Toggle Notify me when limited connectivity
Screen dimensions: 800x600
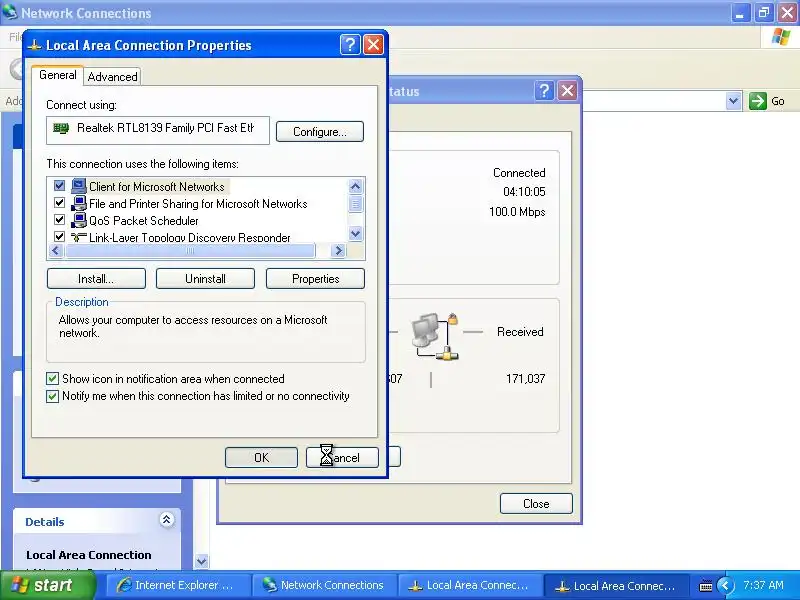(52, 396)
